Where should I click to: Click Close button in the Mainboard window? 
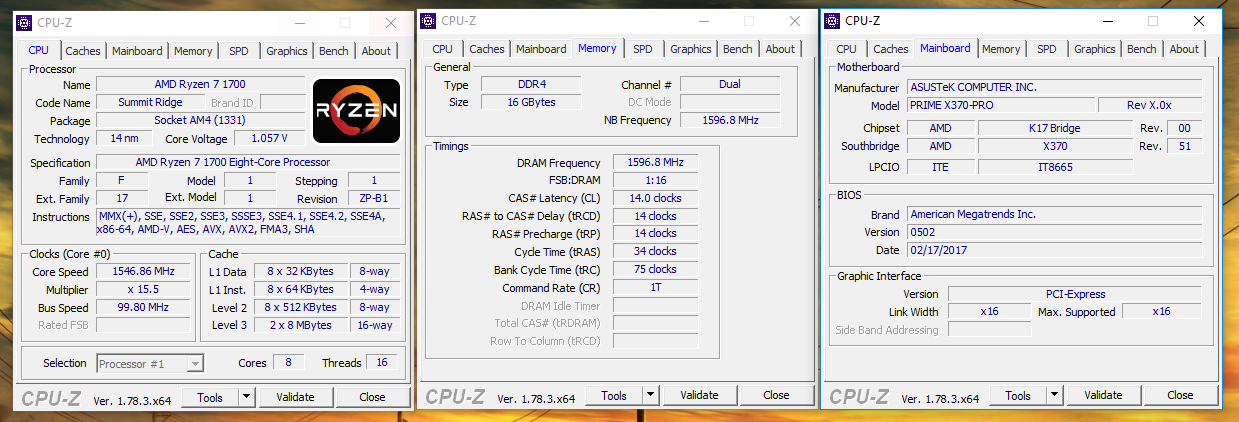click(x=1180, y=395)
